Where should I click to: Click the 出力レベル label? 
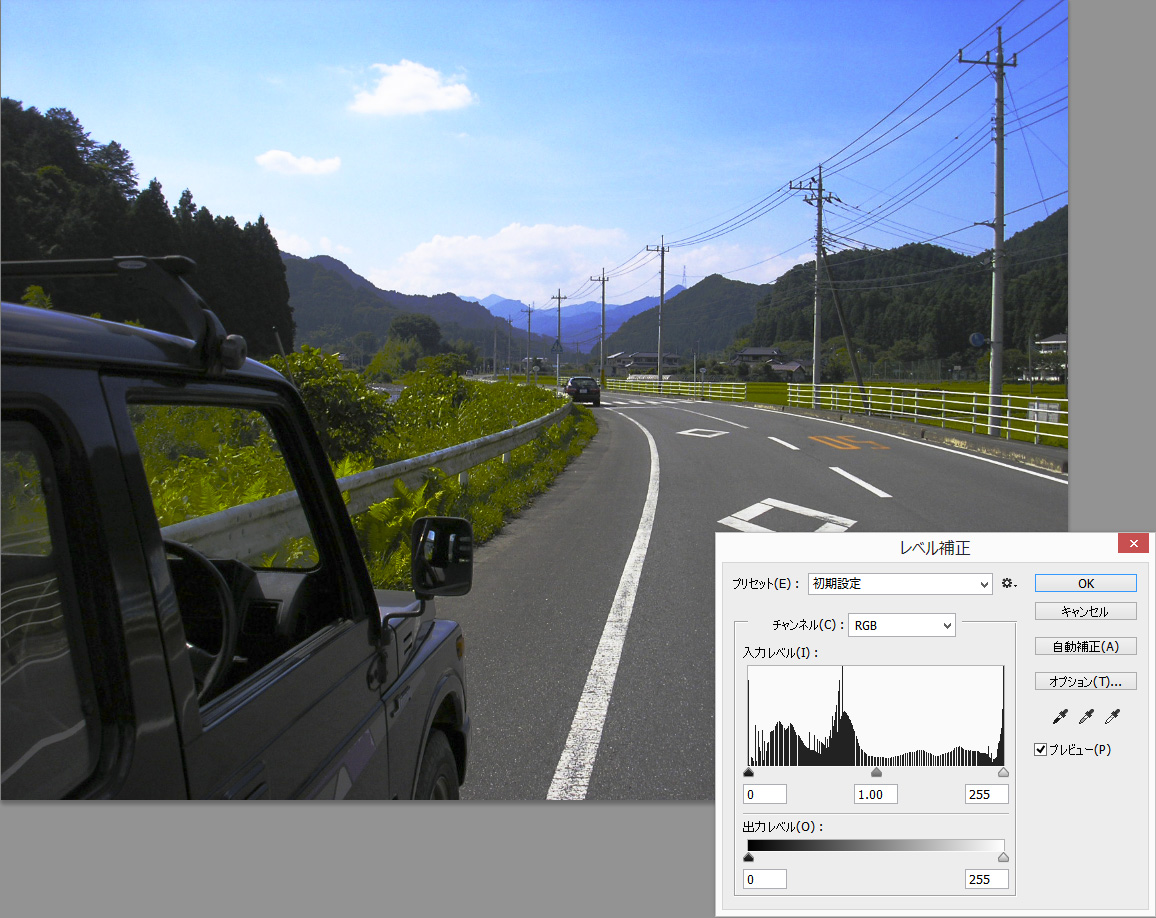click(783, 827)
